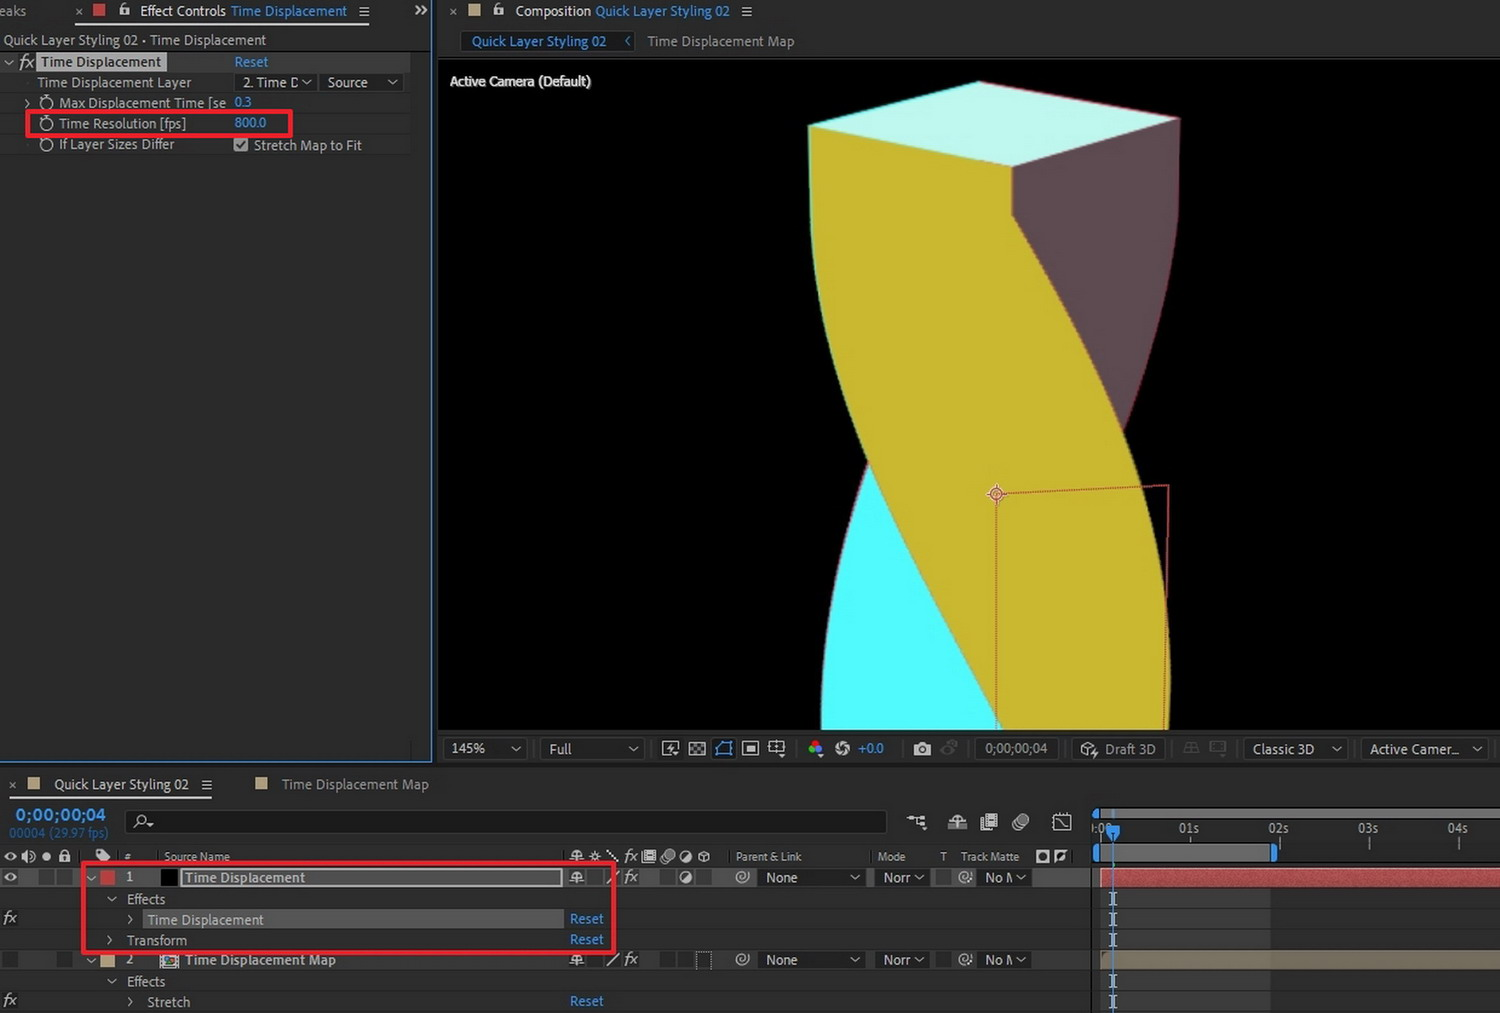Switch to Time Displacement Map timeline tab
1500x1013 pixels.
(354, 784)
